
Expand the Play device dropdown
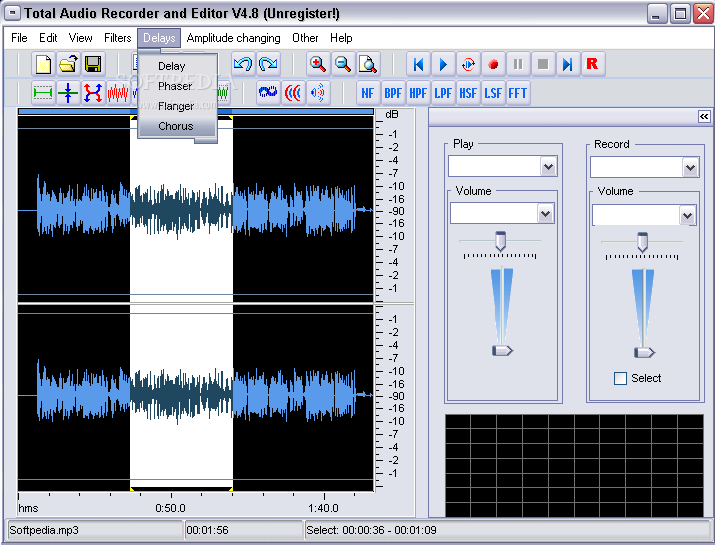tap(549, 166)
